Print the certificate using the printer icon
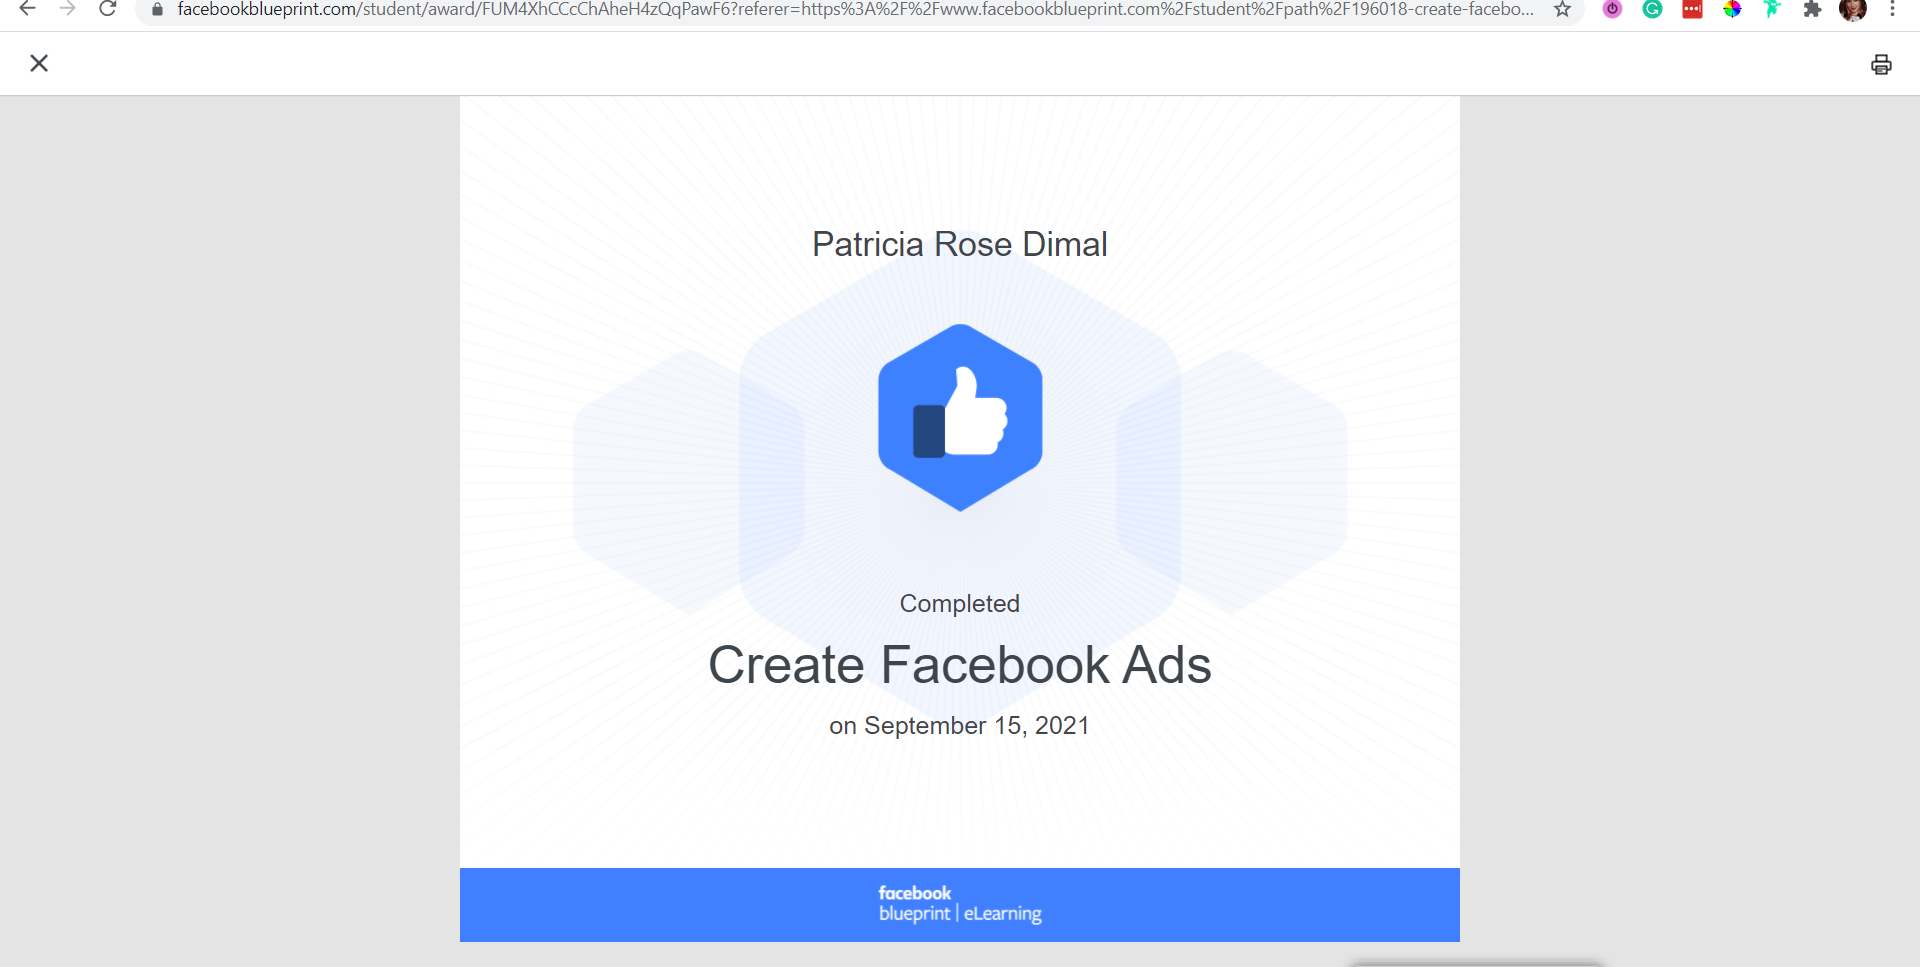 tap(1883, 63)
